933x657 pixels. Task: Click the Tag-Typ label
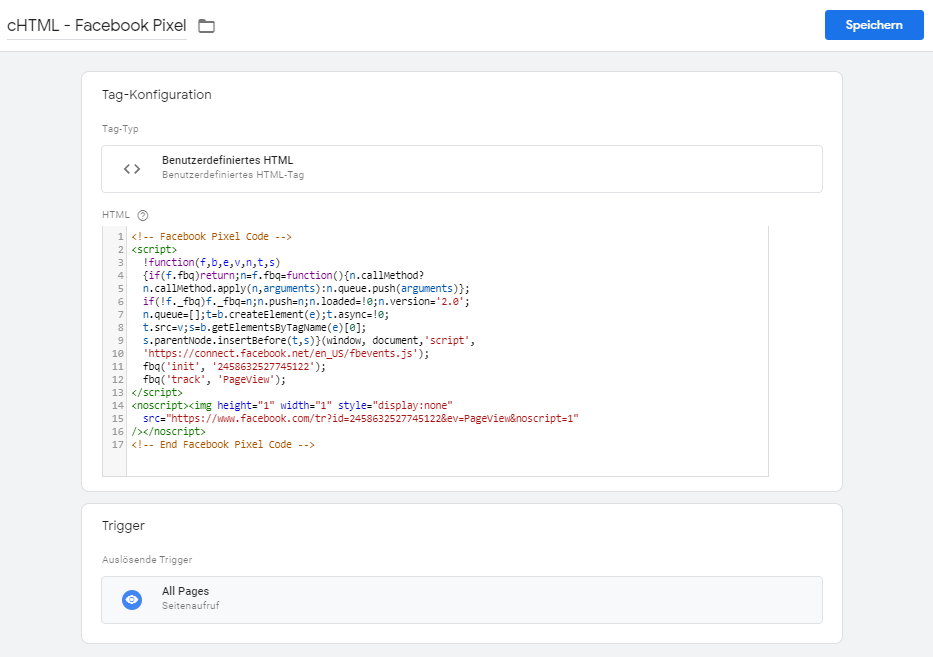click(120, 129)
